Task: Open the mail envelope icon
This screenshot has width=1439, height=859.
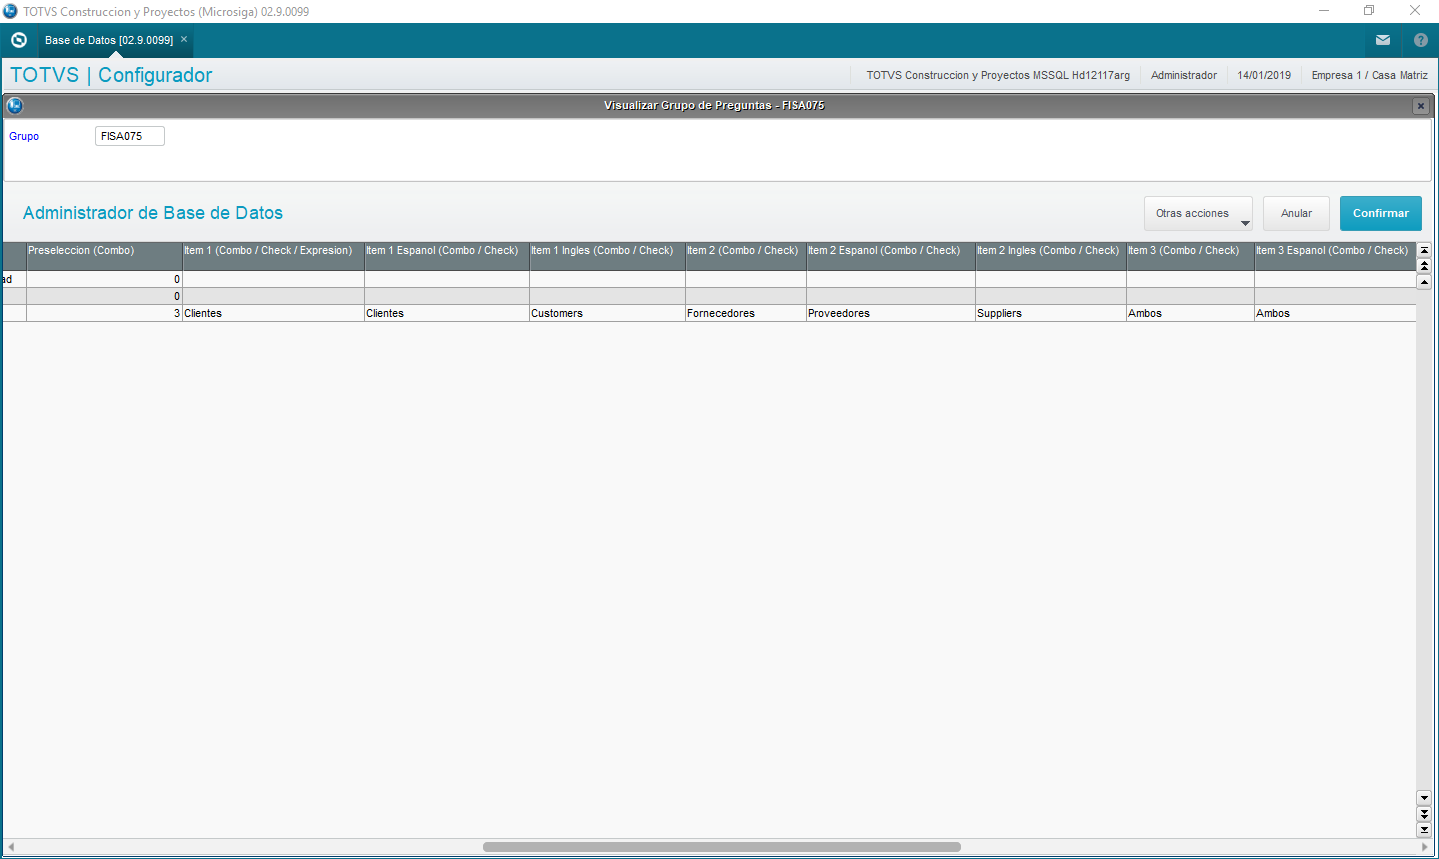Action: (x=1383, y=40)
